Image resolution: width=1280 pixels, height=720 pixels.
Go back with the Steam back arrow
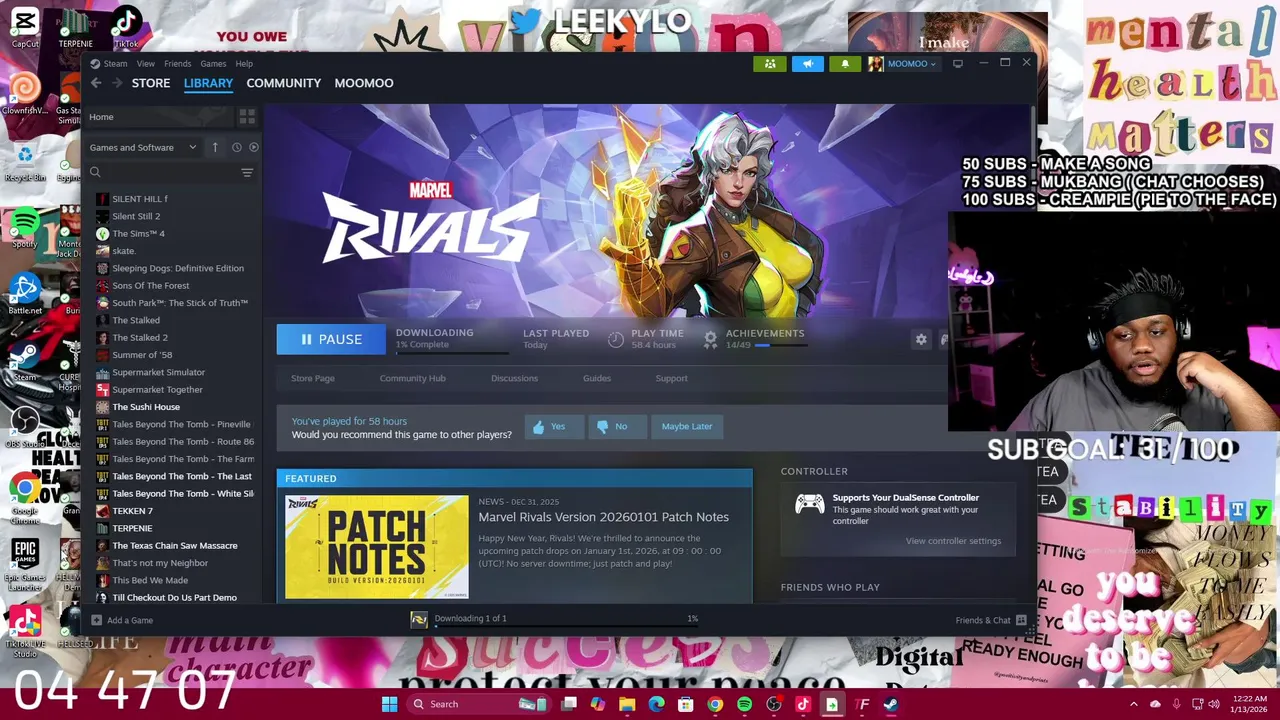[96, 83]
